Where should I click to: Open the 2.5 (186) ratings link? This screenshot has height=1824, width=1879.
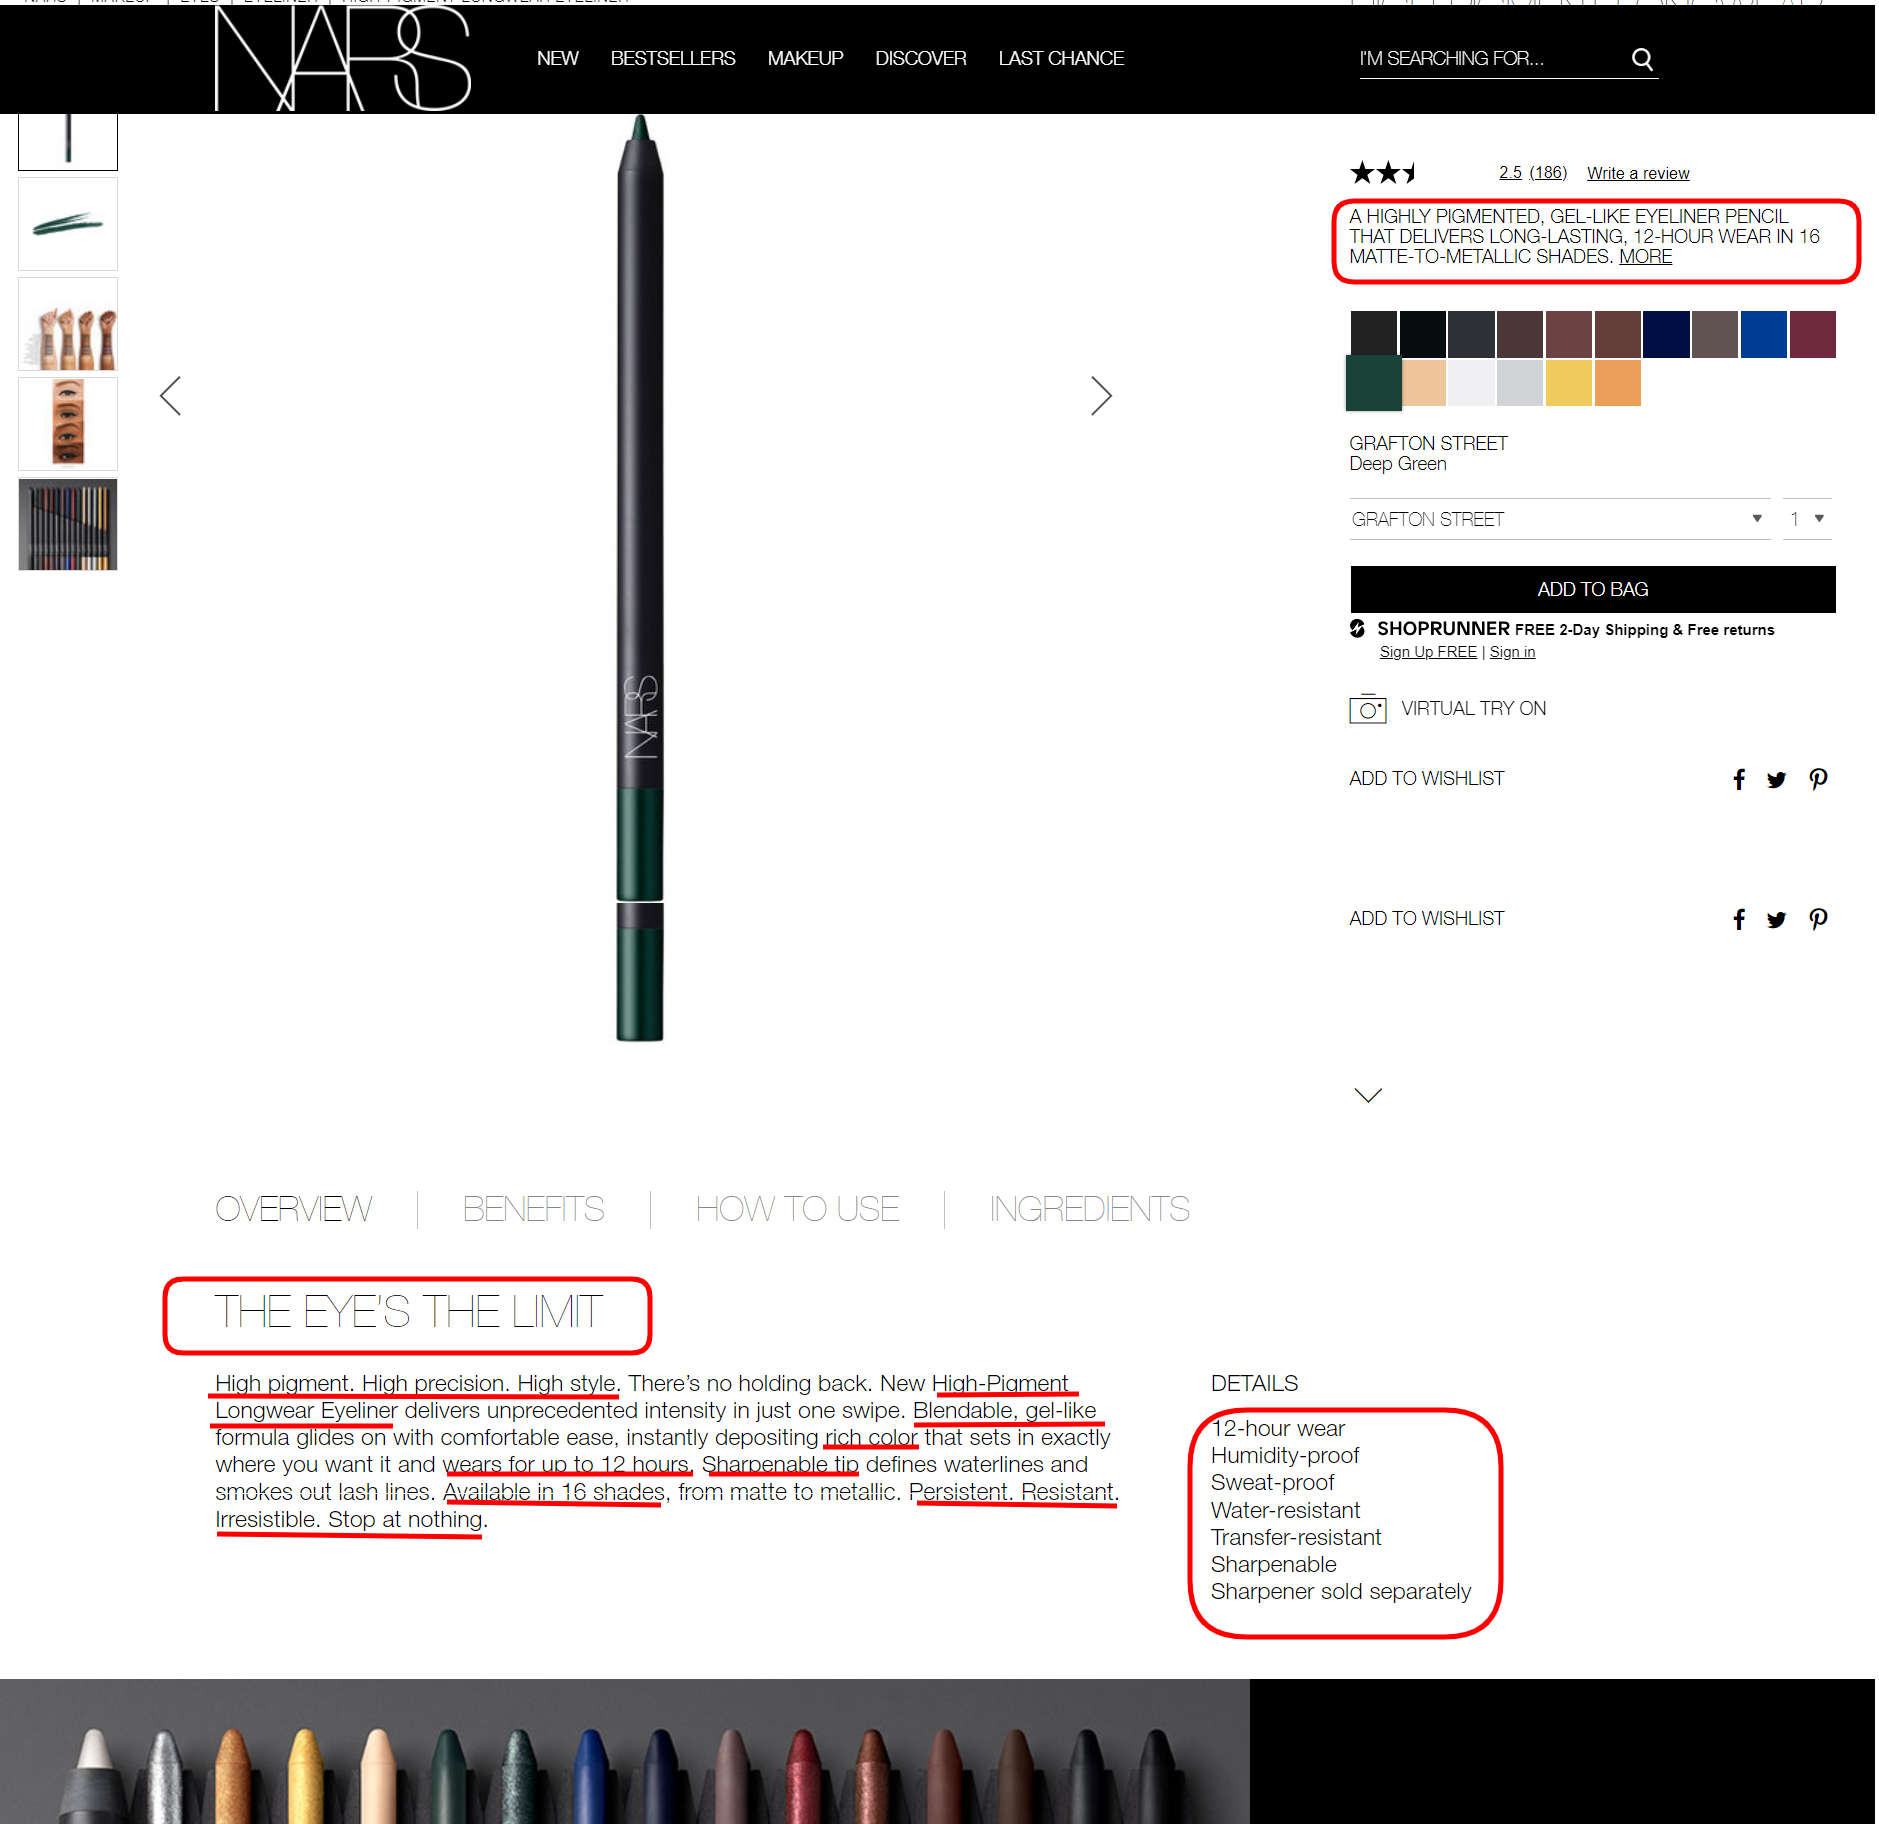(1533, 172)
